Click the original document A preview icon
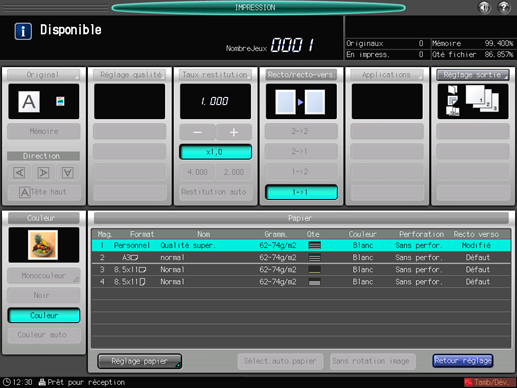This screenshot has width=517, height=388. [x=29, y=102]
